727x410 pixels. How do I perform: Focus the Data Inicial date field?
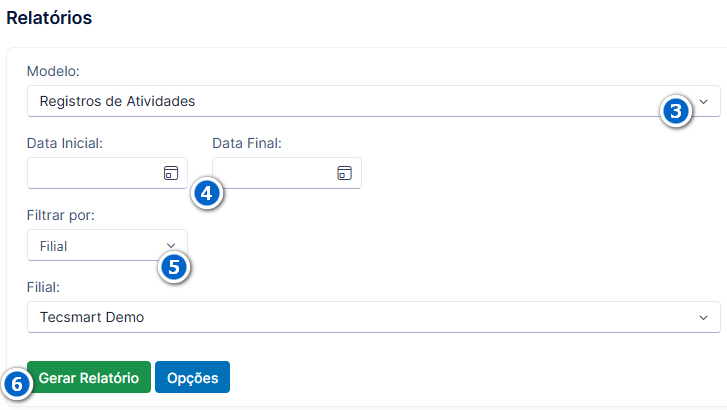coord(108,173)
